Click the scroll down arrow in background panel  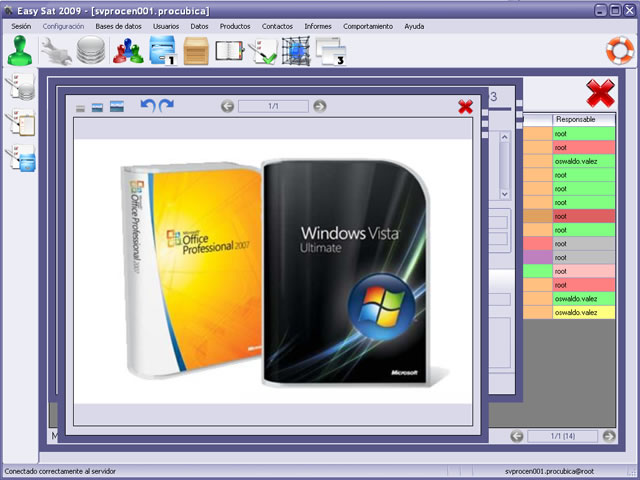coord(504,194)
